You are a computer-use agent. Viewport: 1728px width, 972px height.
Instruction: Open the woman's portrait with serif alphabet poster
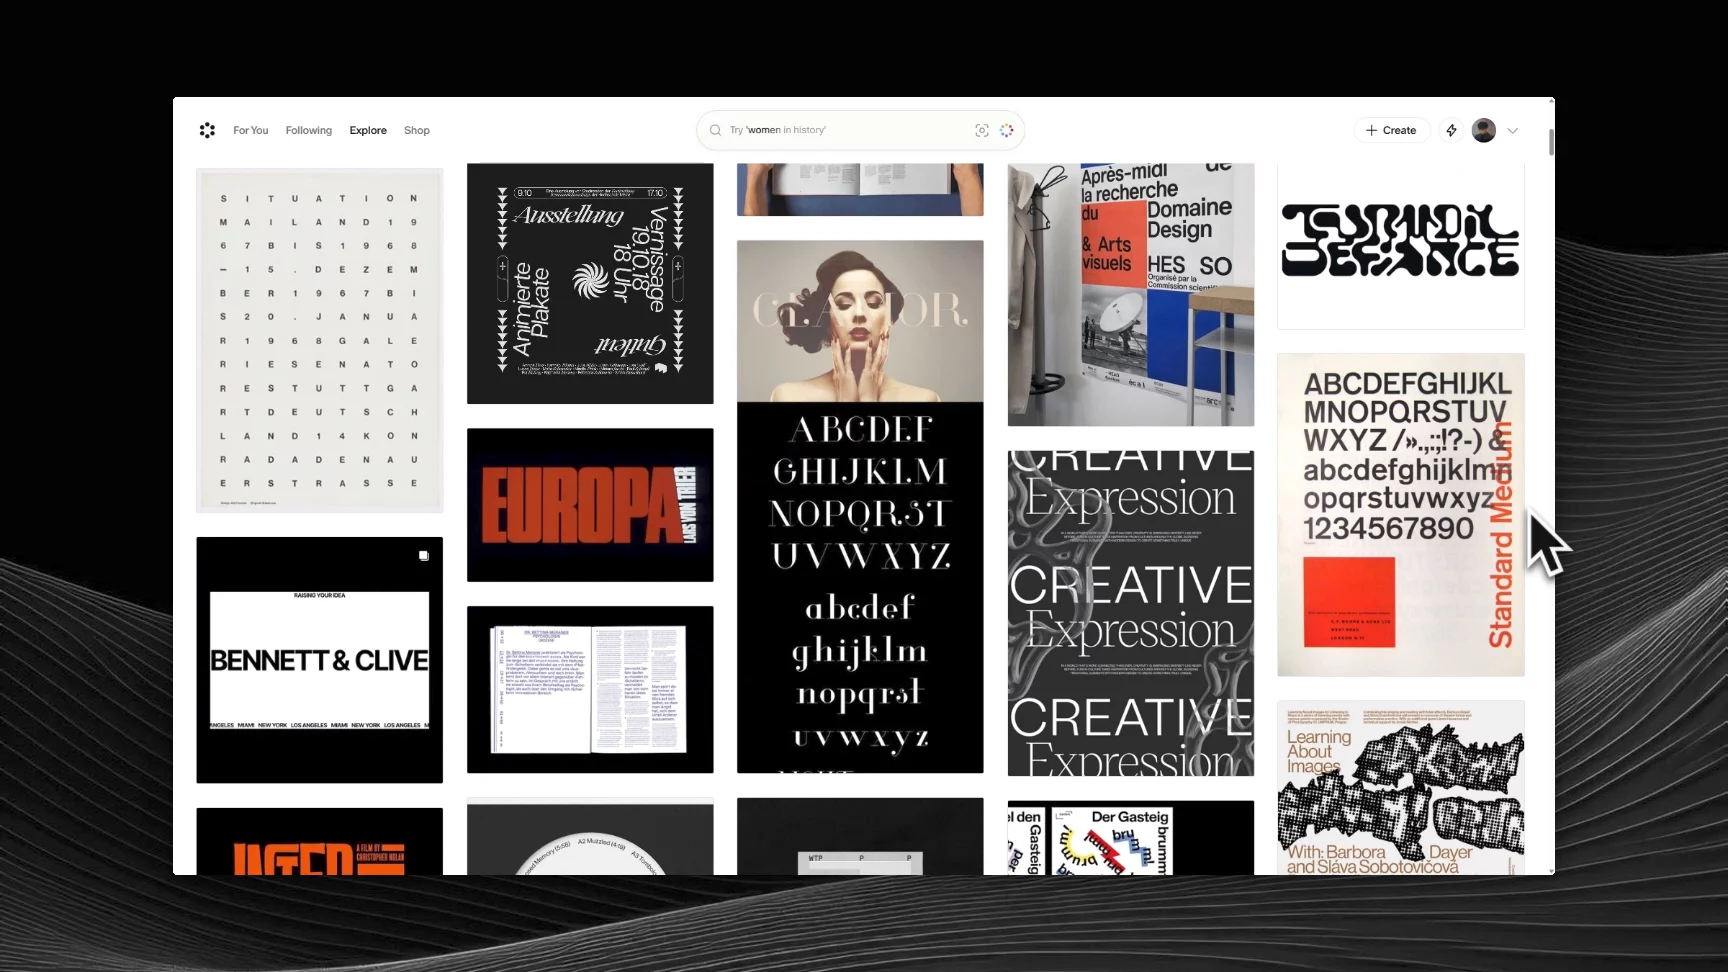(860, 506)
